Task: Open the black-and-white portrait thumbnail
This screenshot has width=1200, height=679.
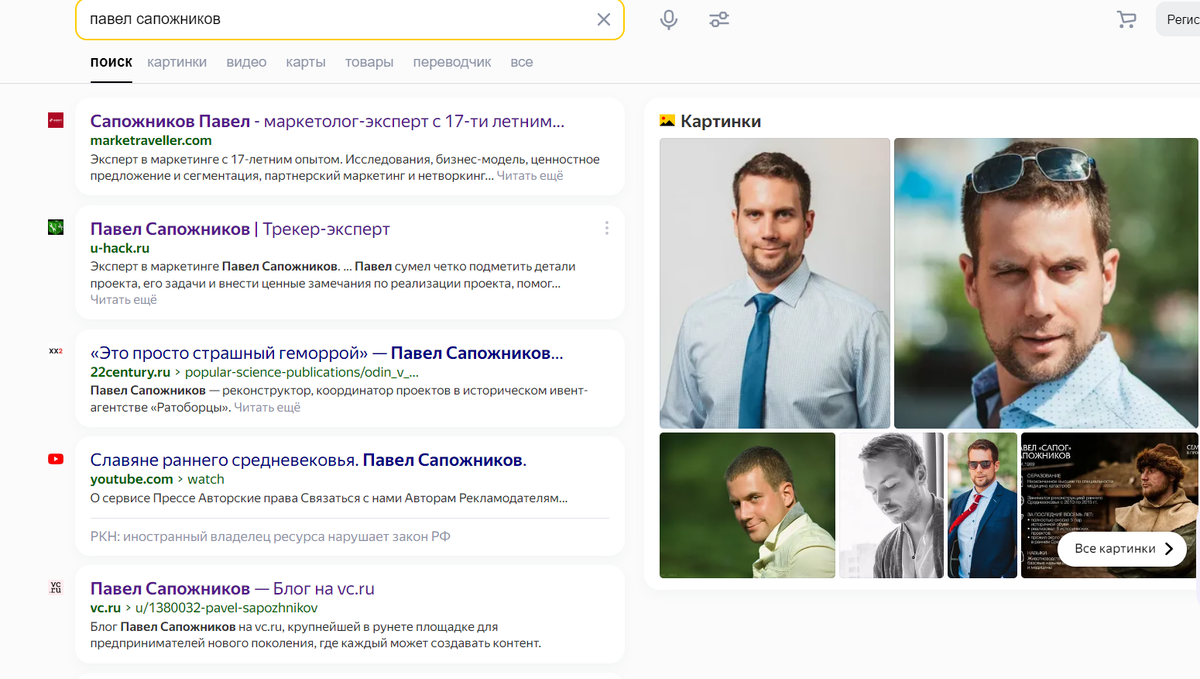Action: tap(891, 505)
